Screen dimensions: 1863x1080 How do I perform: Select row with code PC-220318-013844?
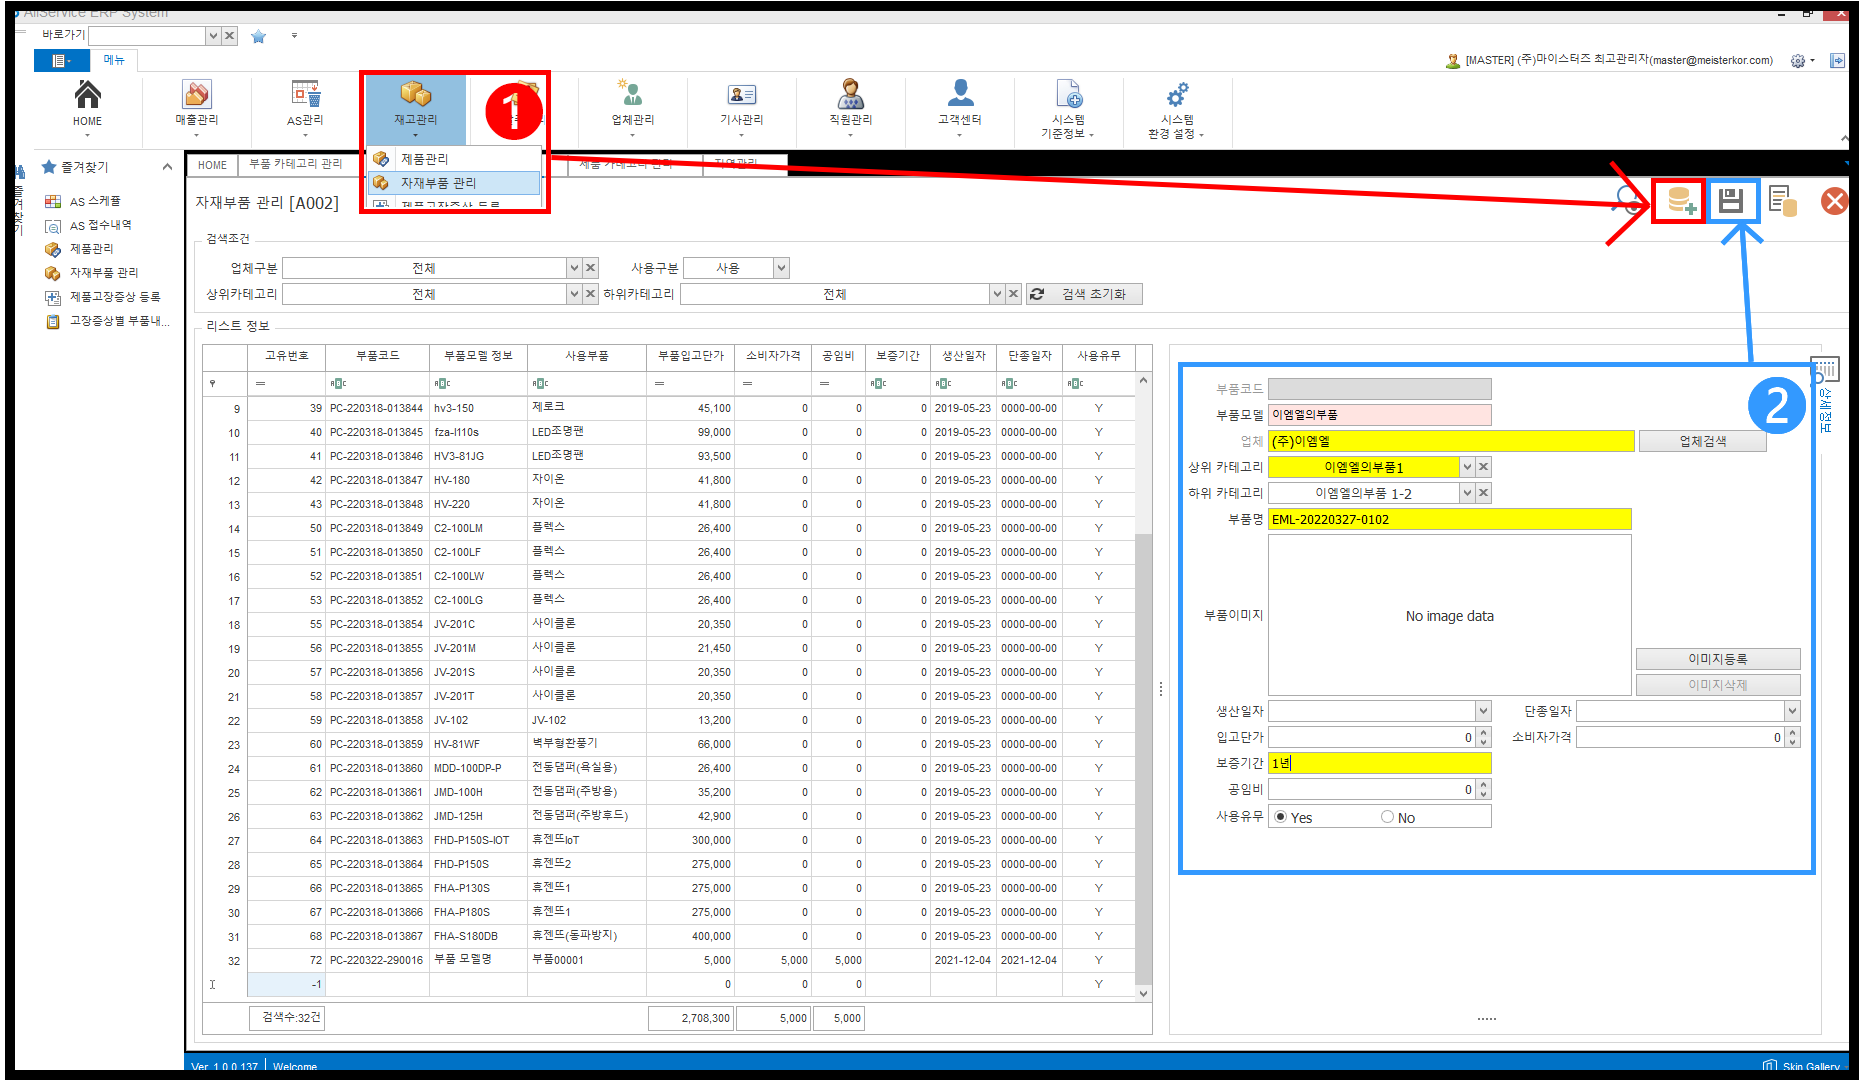point(669,408)
